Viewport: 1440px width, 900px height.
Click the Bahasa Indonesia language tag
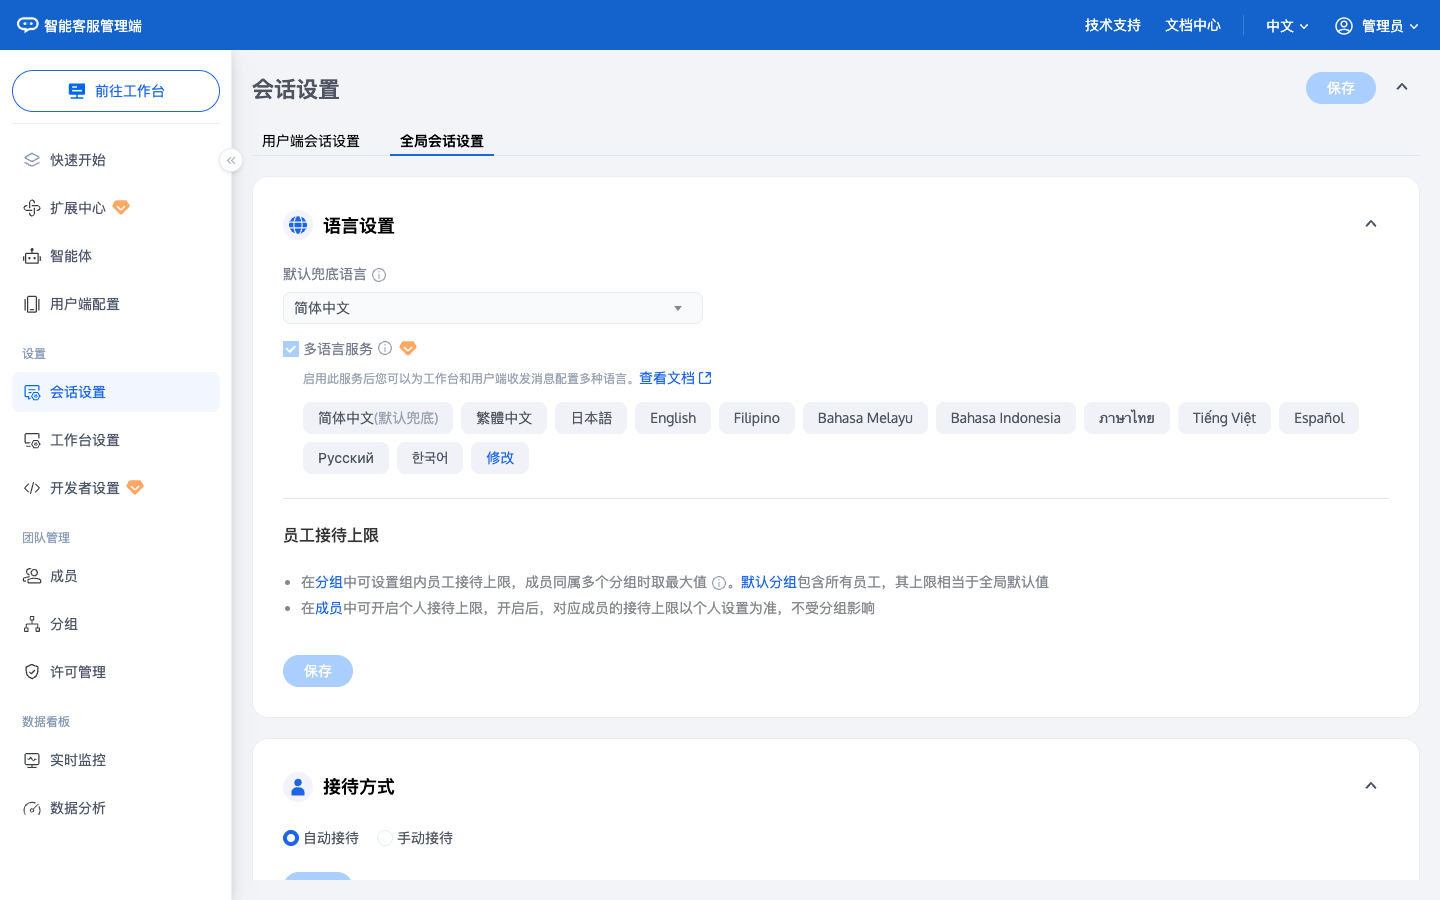coord(1006,418)
